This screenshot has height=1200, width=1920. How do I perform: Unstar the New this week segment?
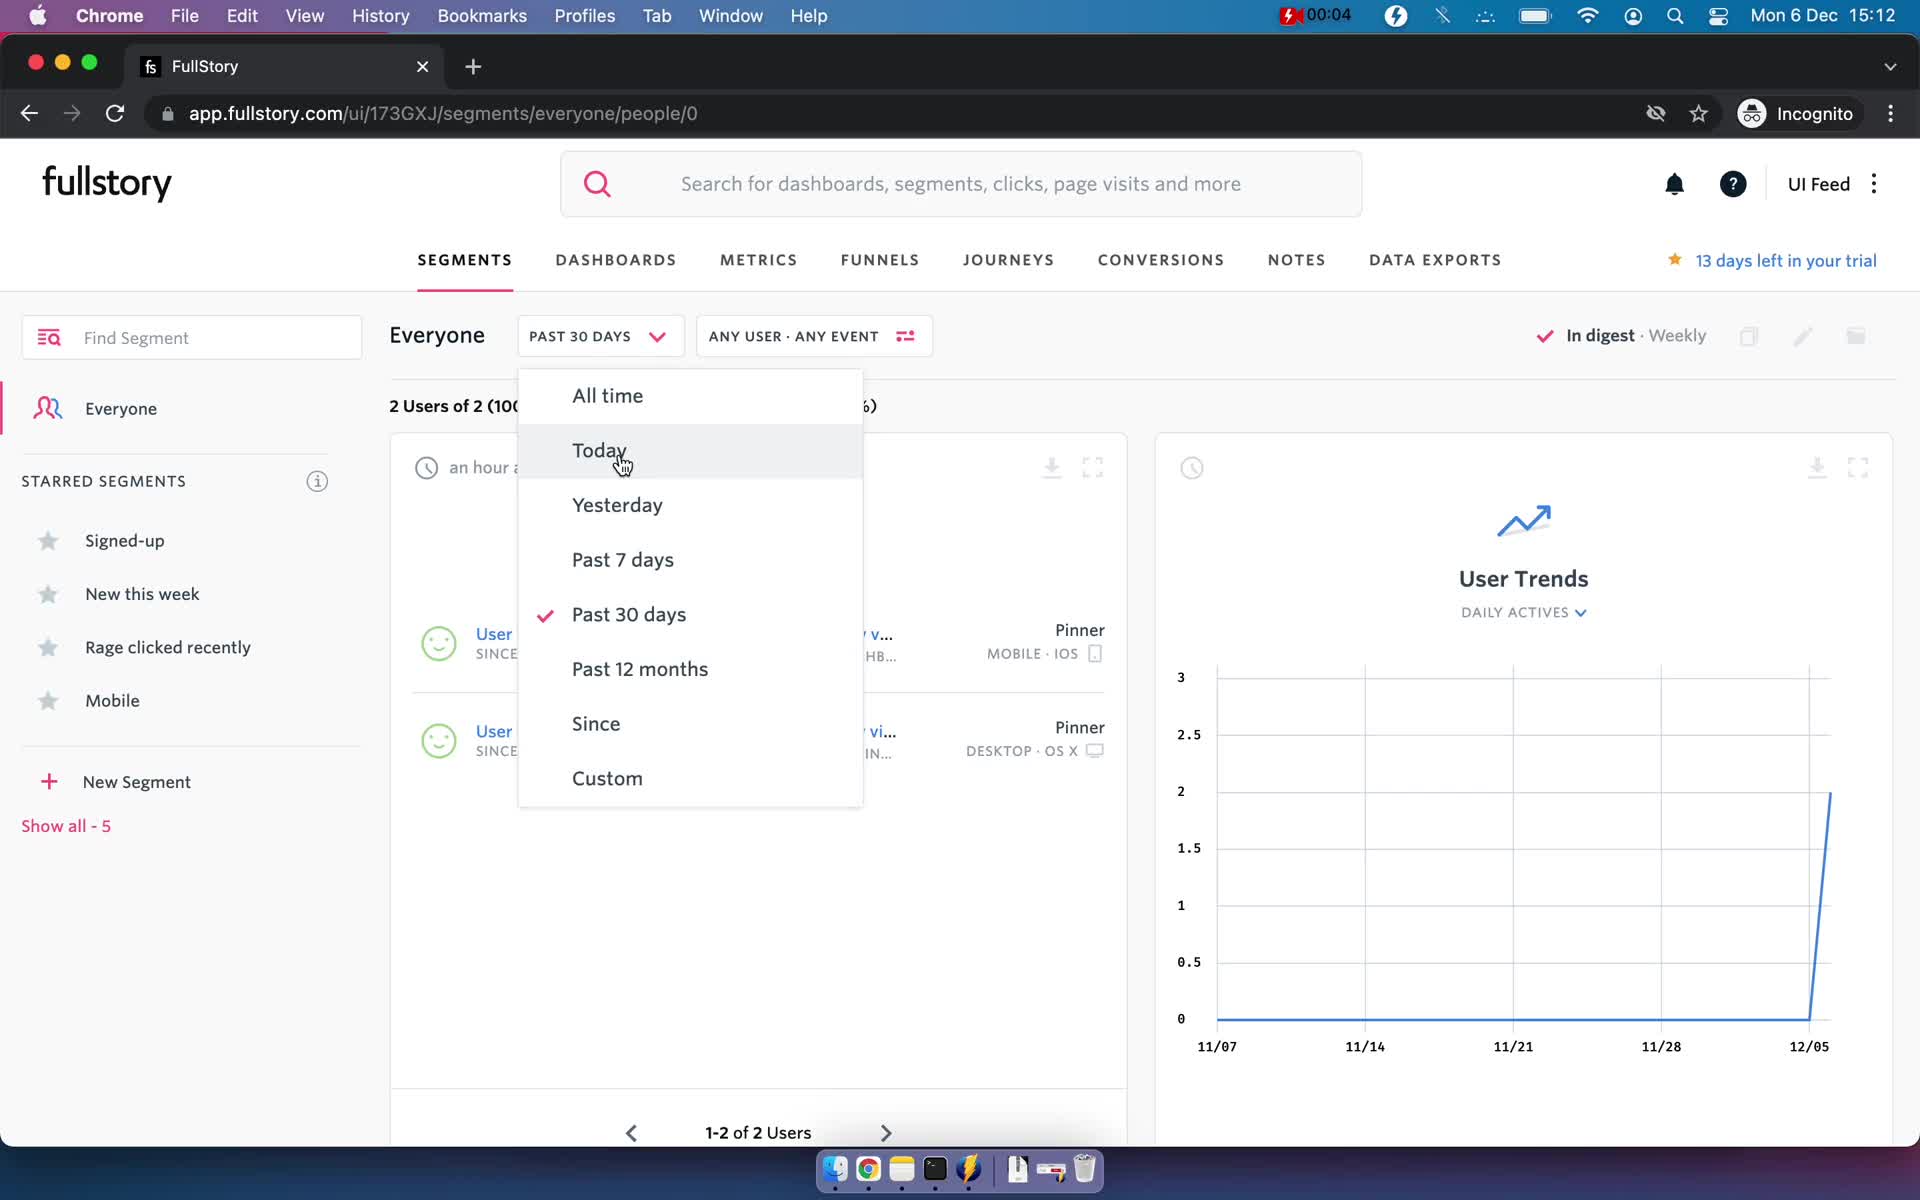[48, 595]
